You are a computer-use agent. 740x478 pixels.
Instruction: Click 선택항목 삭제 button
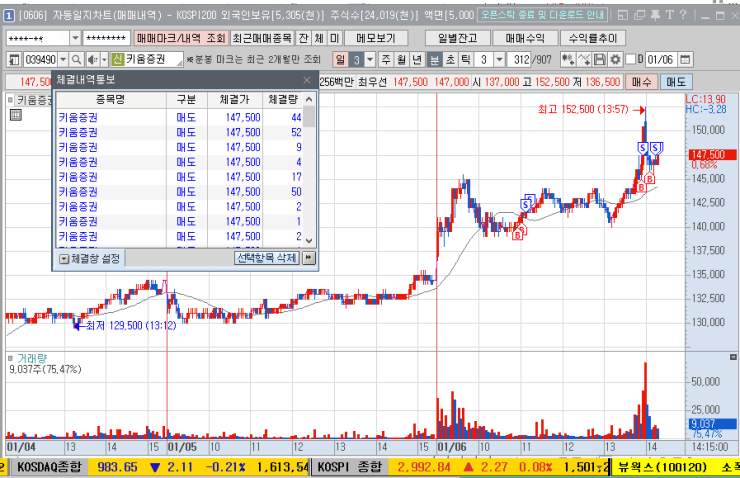coord(267,258)
